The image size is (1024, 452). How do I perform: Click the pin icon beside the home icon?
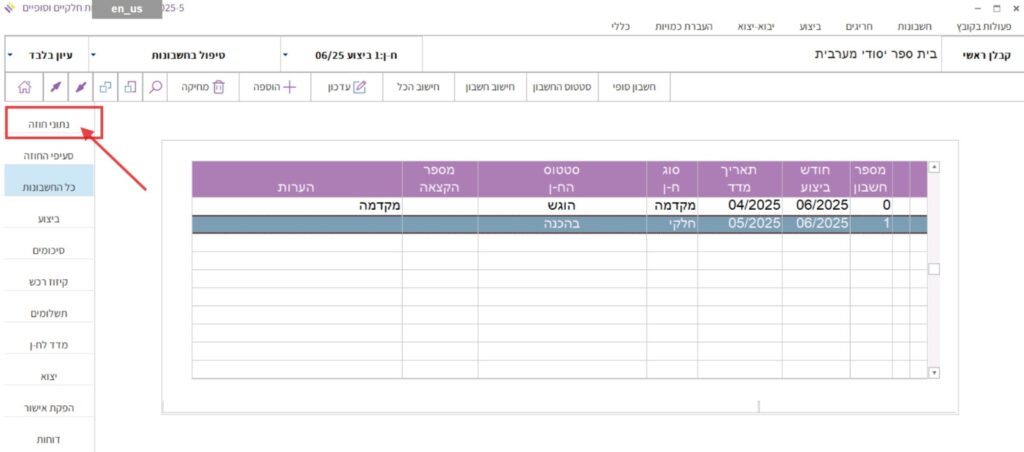pyautogui.click(x=55, y=87)
